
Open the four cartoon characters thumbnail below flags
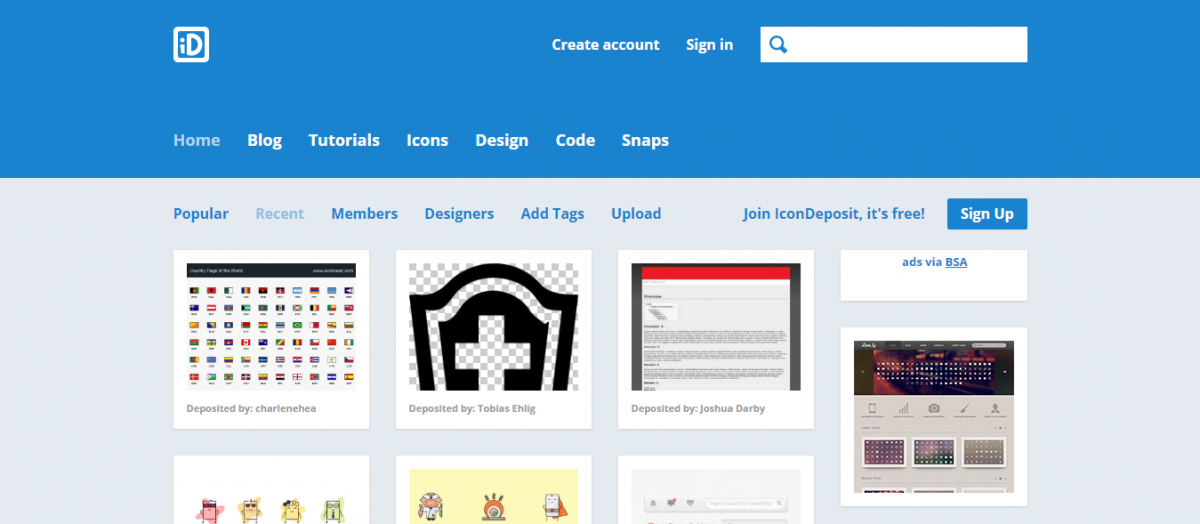(271, 496)
